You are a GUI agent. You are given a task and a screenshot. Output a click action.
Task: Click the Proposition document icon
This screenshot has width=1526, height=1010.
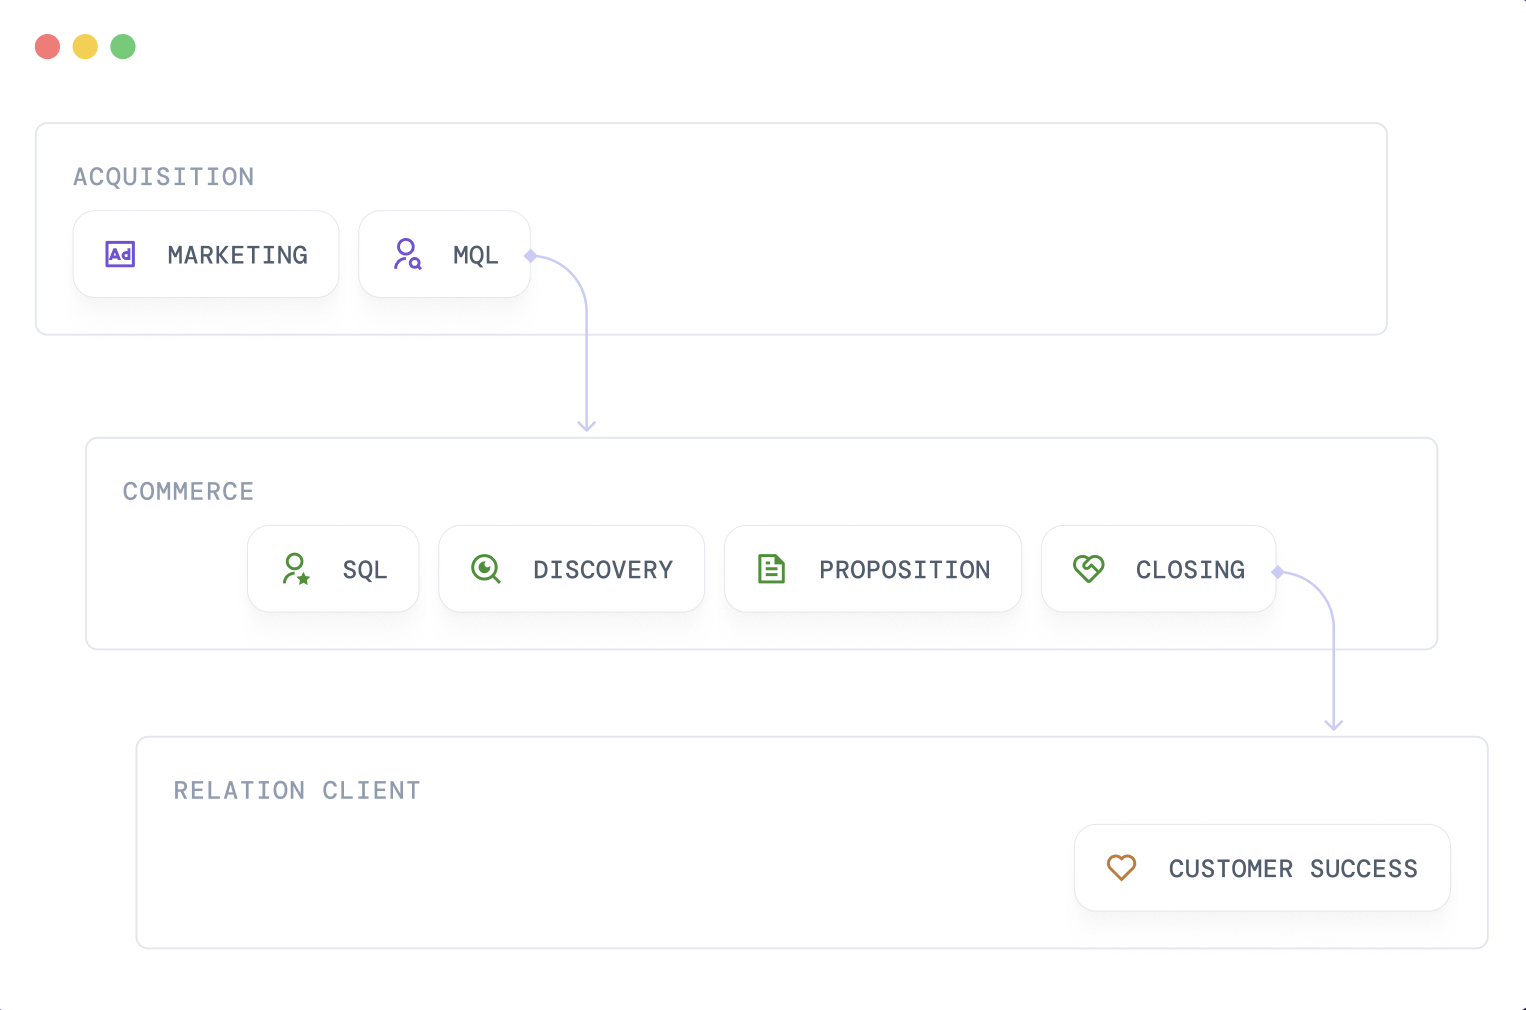pos(772,569)
